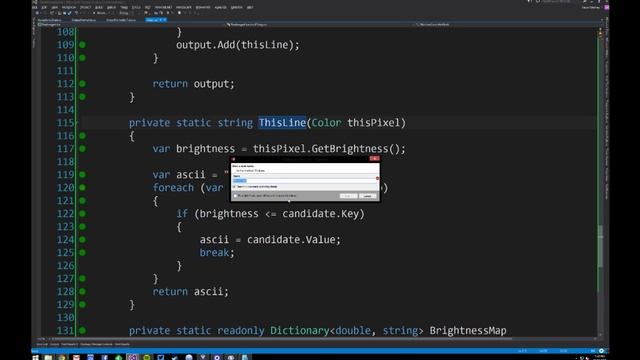Click the green coverage marker on line 131
Viewport: 640px width, 360px height.
pyautogui.click(x=82, y=331)
